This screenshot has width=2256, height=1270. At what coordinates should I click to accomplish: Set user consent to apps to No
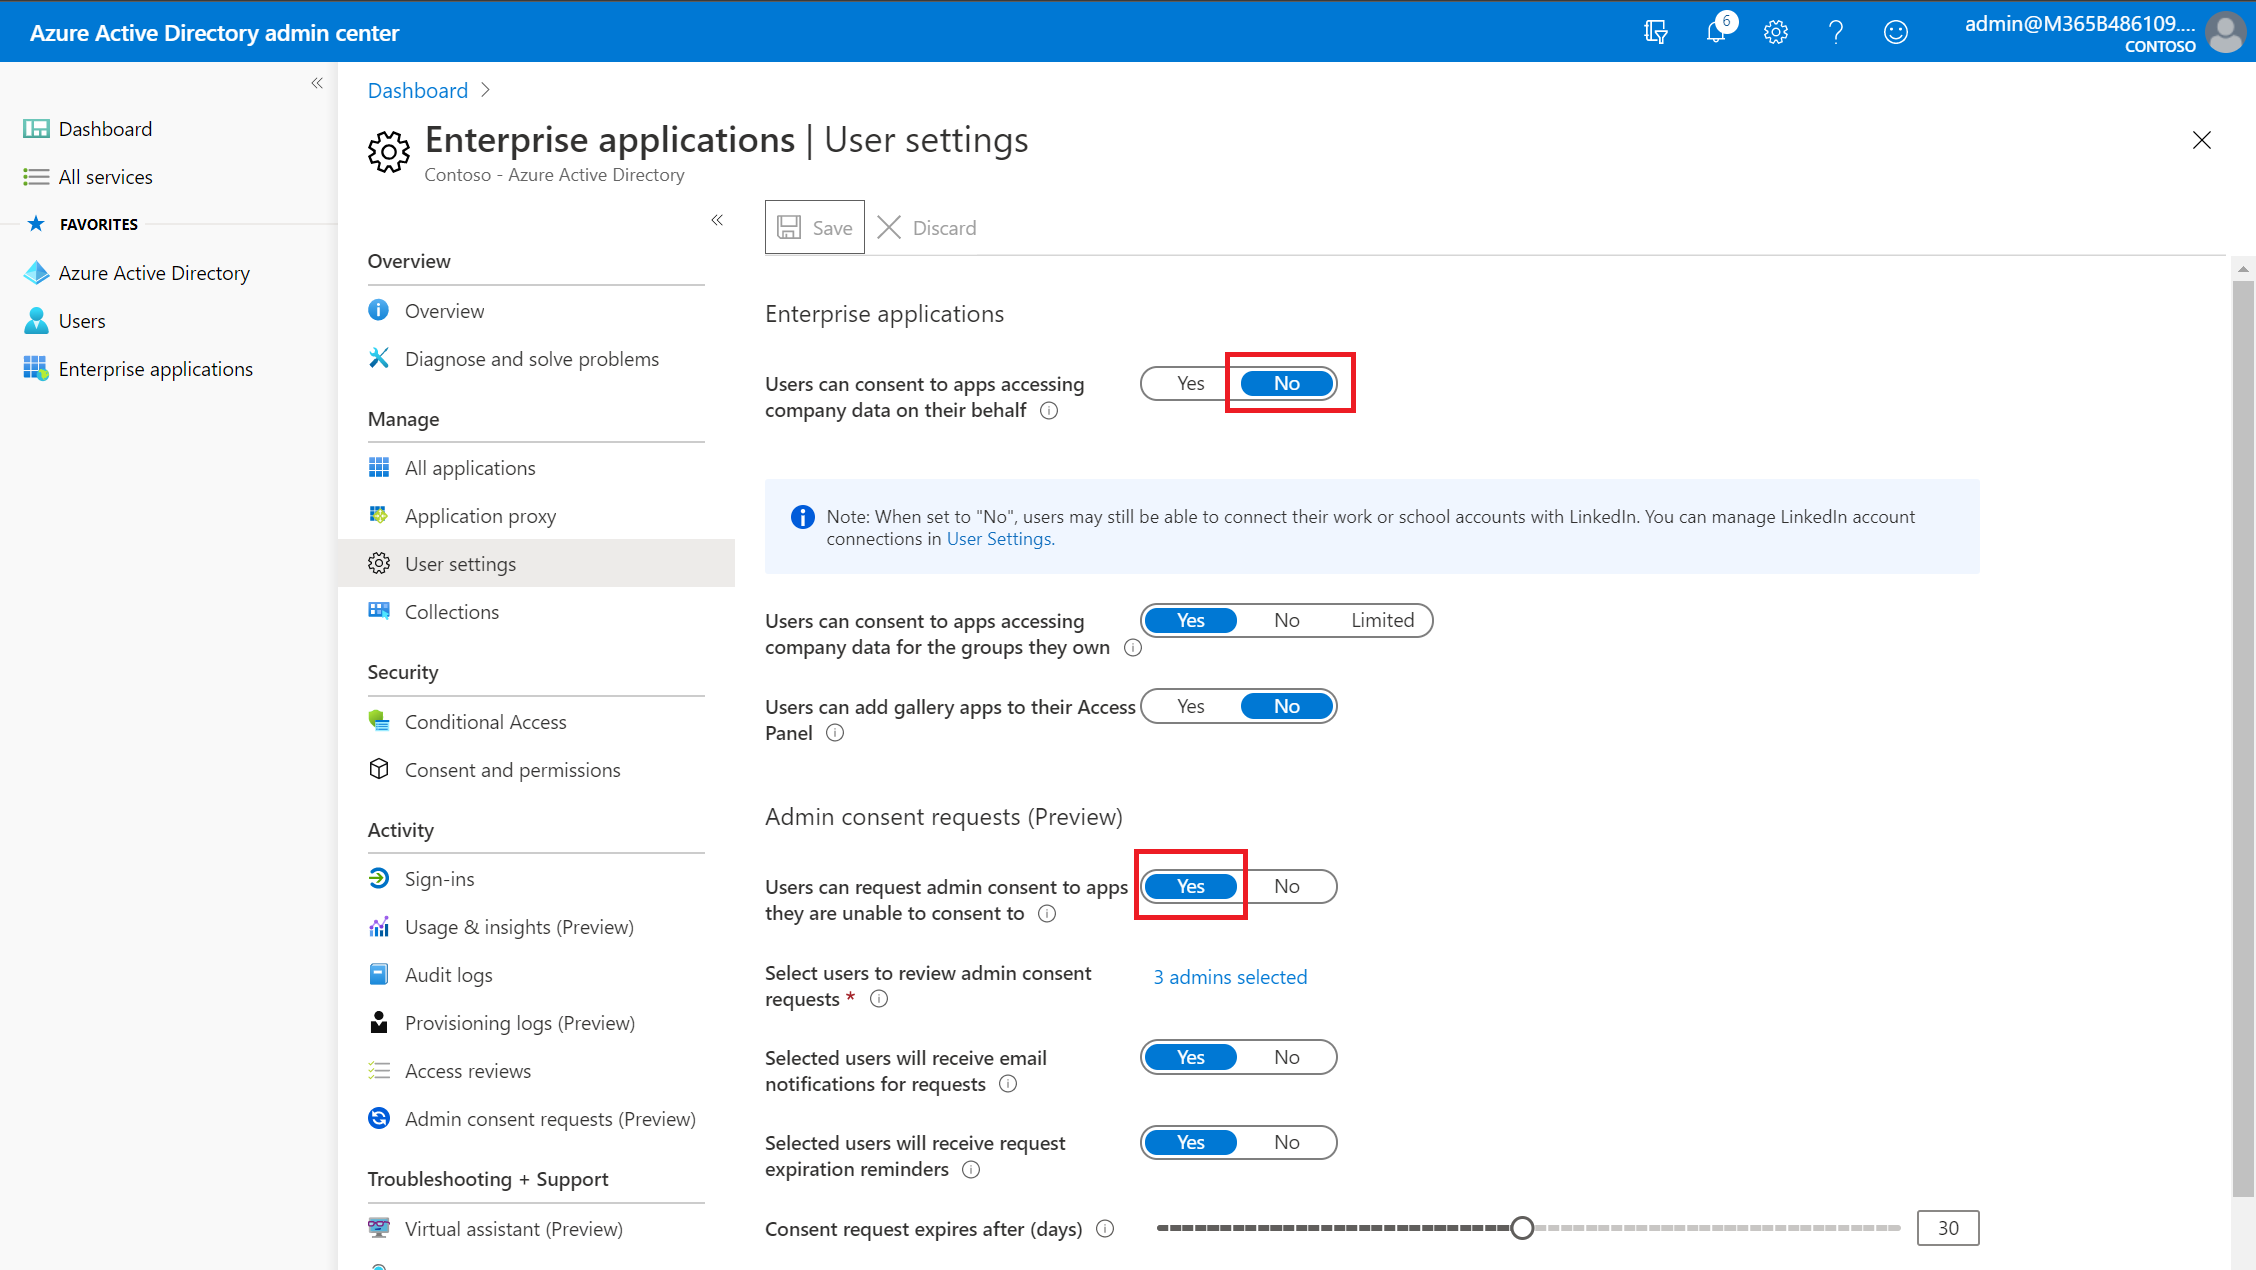pyautogui.click(x=1287, y=383)
